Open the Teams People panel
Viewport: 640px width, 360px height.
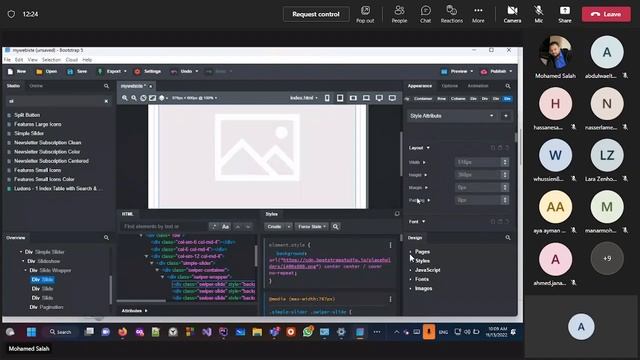[x=399, y=14]
